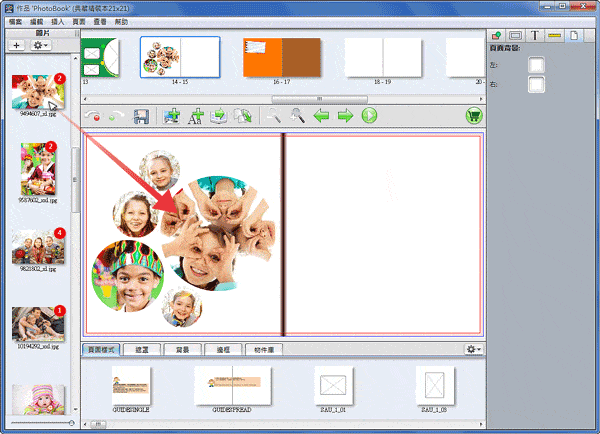Select the orange 16 - 17 page thumbnail

click(282, 58)
